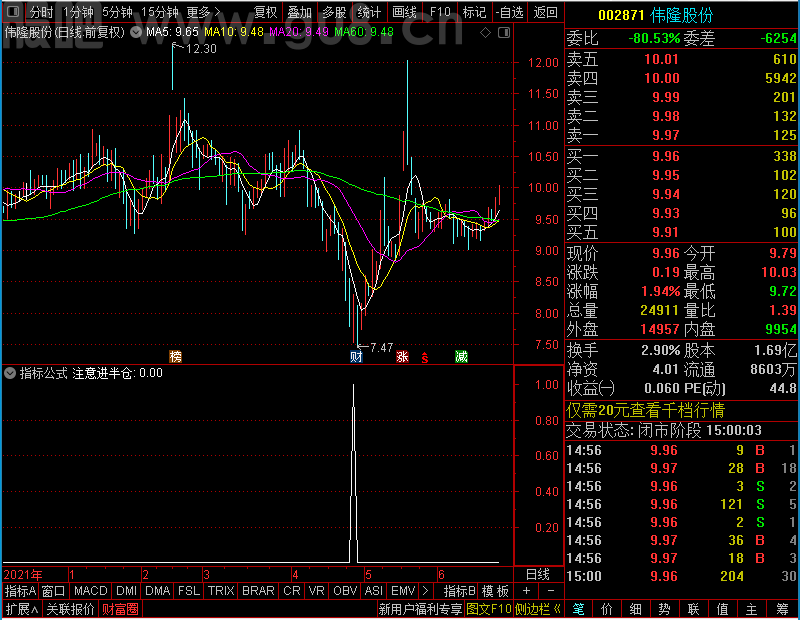This screenshot has width=800, height=620.
Task: Open the 模板 template menu
Action: click(x=495, y=591)
